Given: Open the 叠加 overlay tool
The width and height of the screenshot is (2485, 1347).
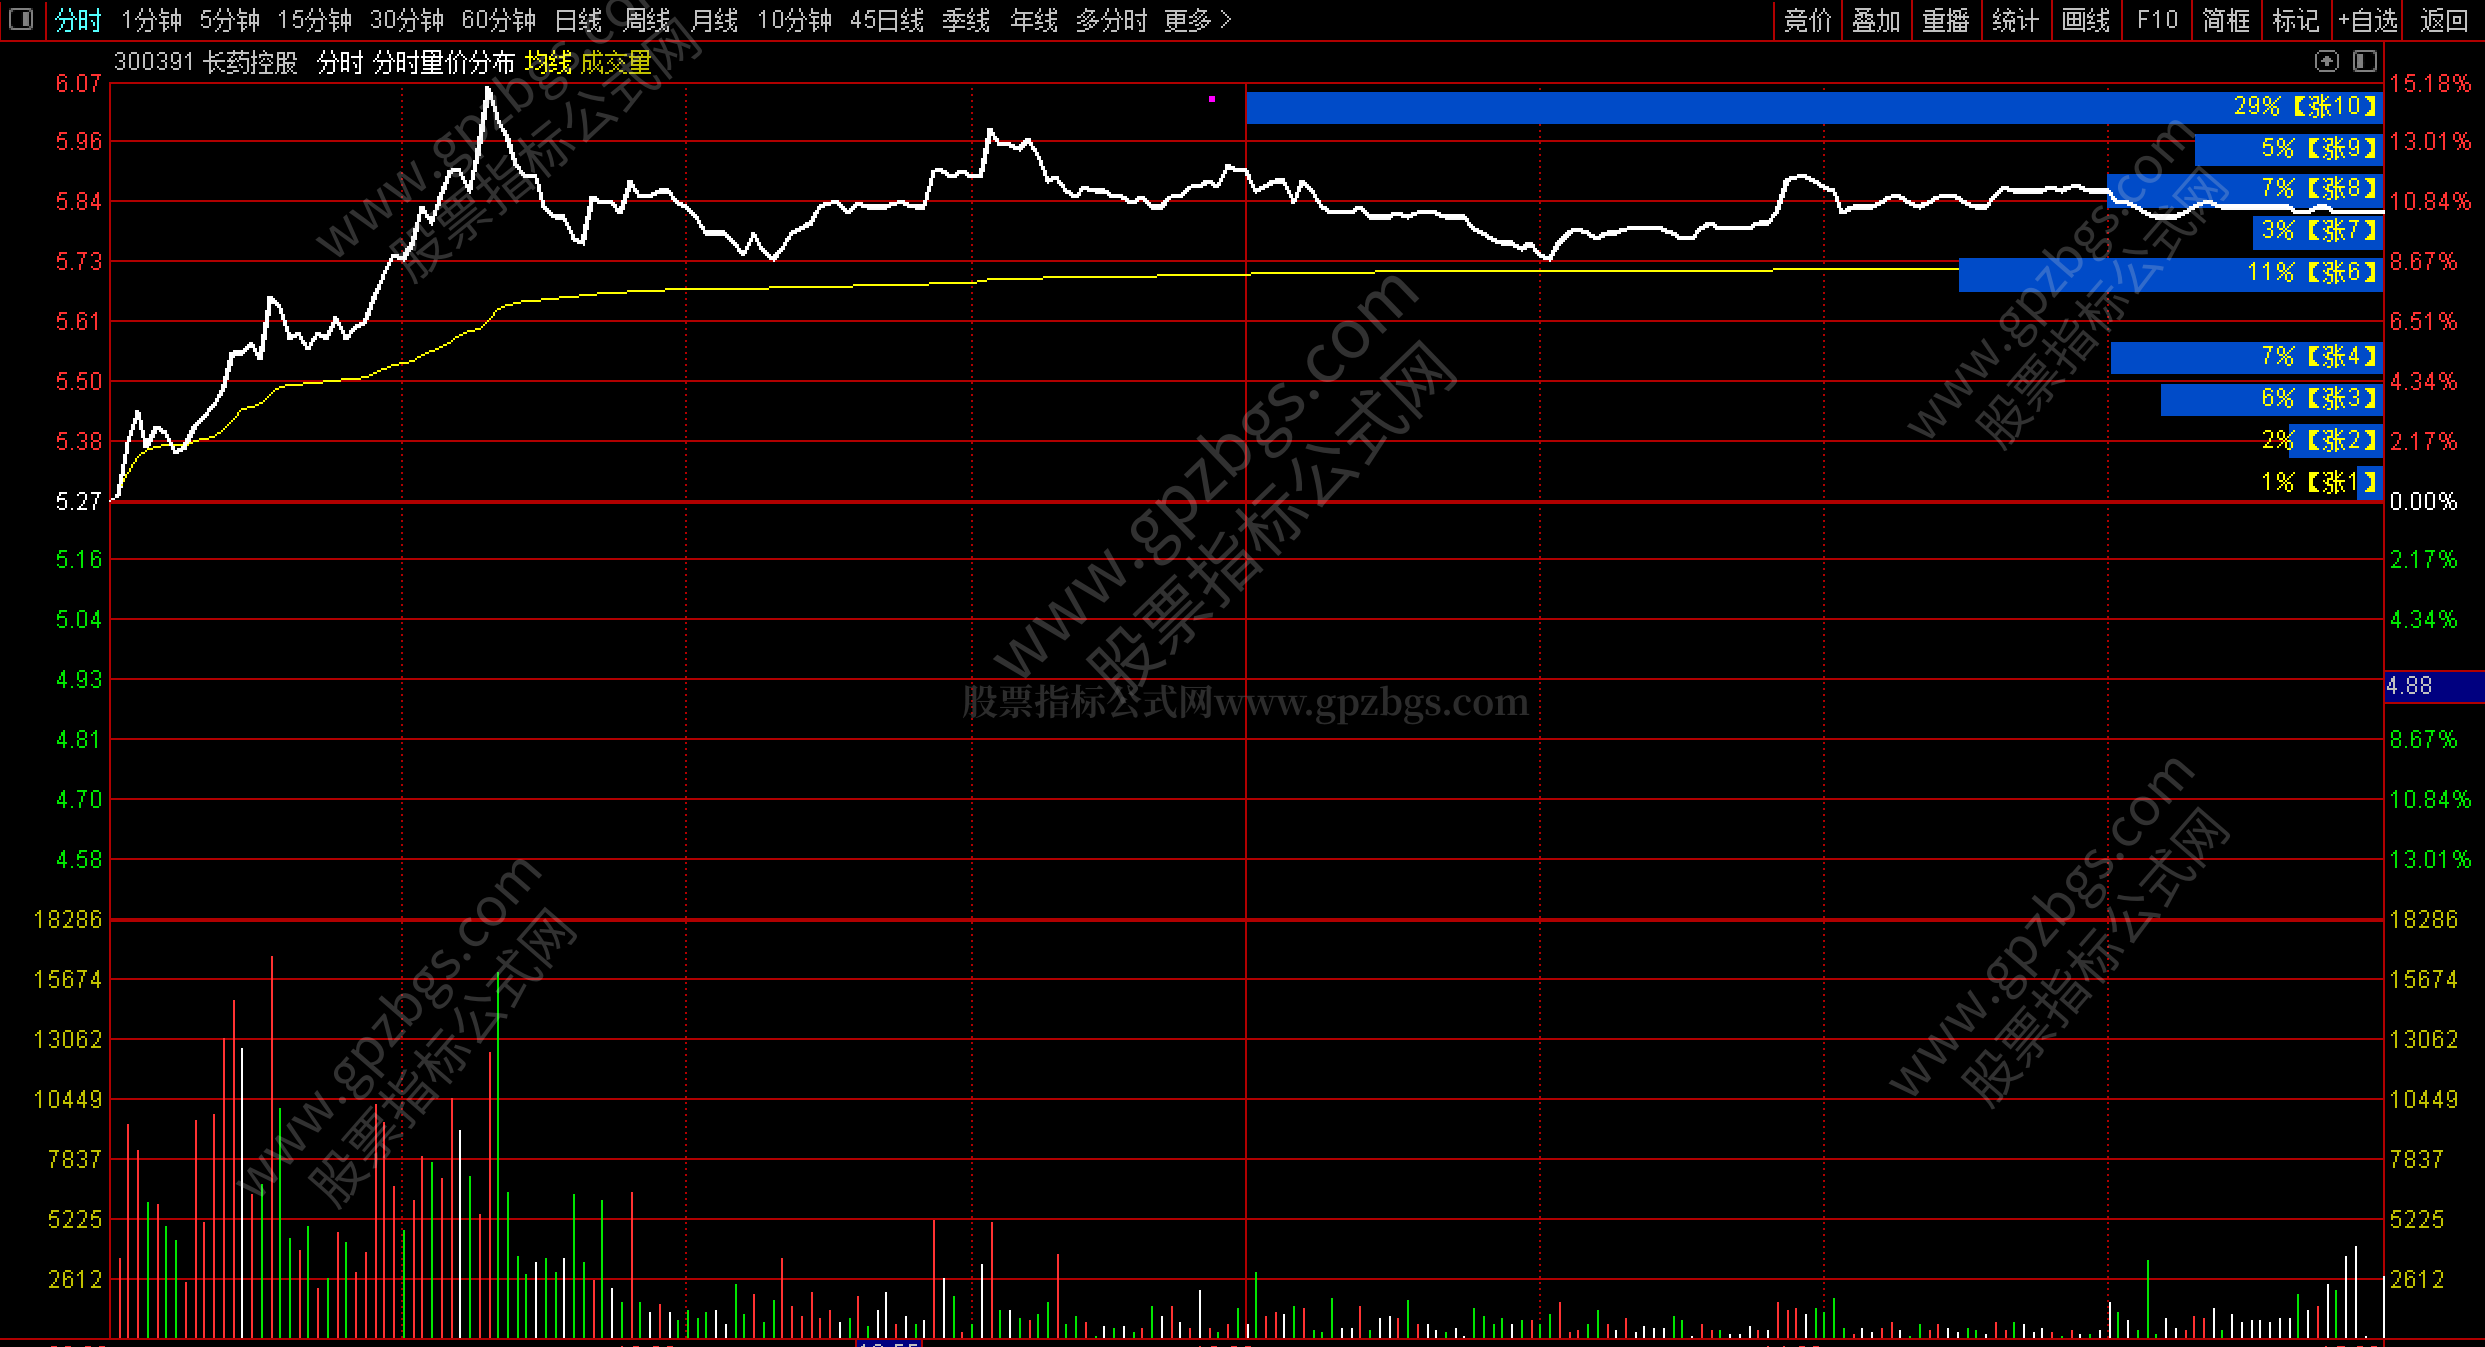Looking at the screenshot, I should [1875, 20].
